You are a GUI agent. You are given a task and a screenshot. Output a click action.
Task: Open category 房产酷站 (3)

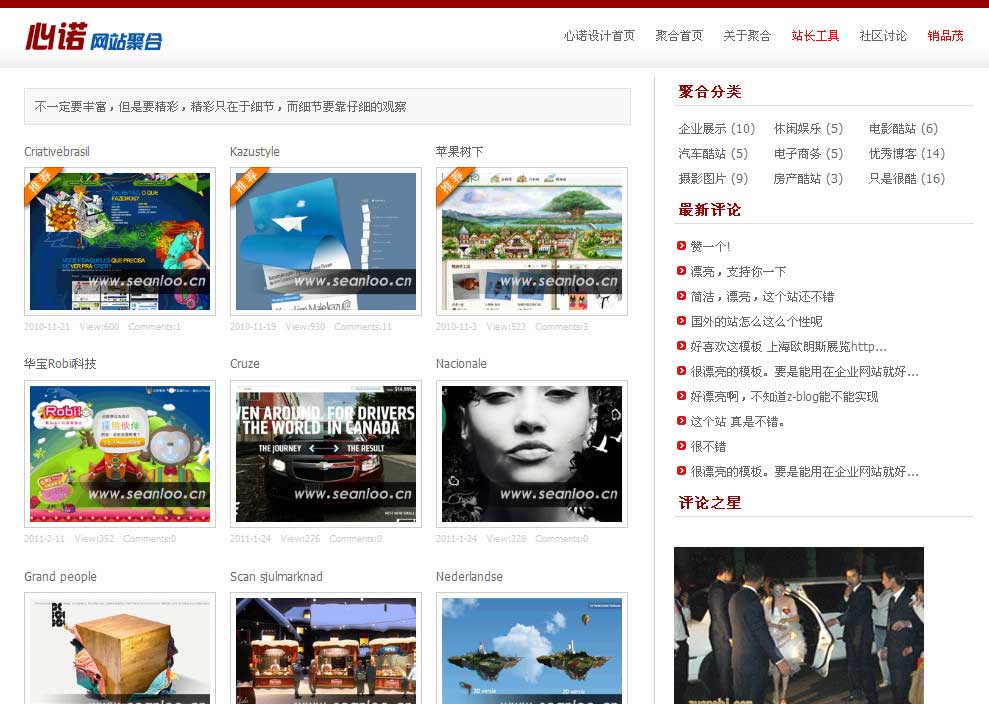[x=808, y=179]
